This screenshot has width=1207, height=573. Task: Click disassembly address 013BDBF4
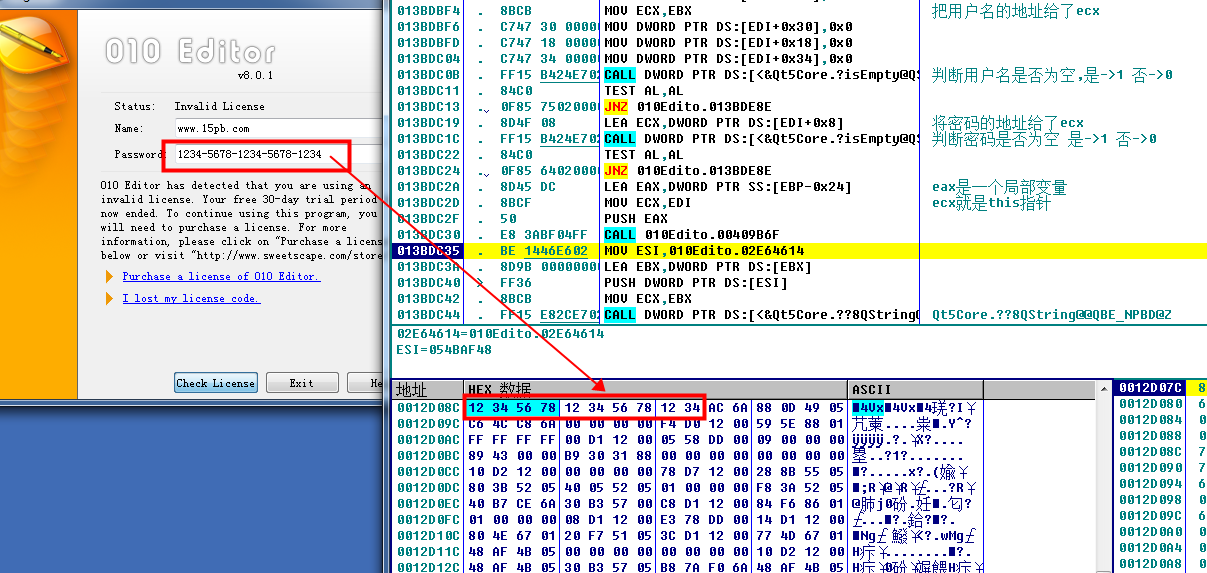click(428, 11)
